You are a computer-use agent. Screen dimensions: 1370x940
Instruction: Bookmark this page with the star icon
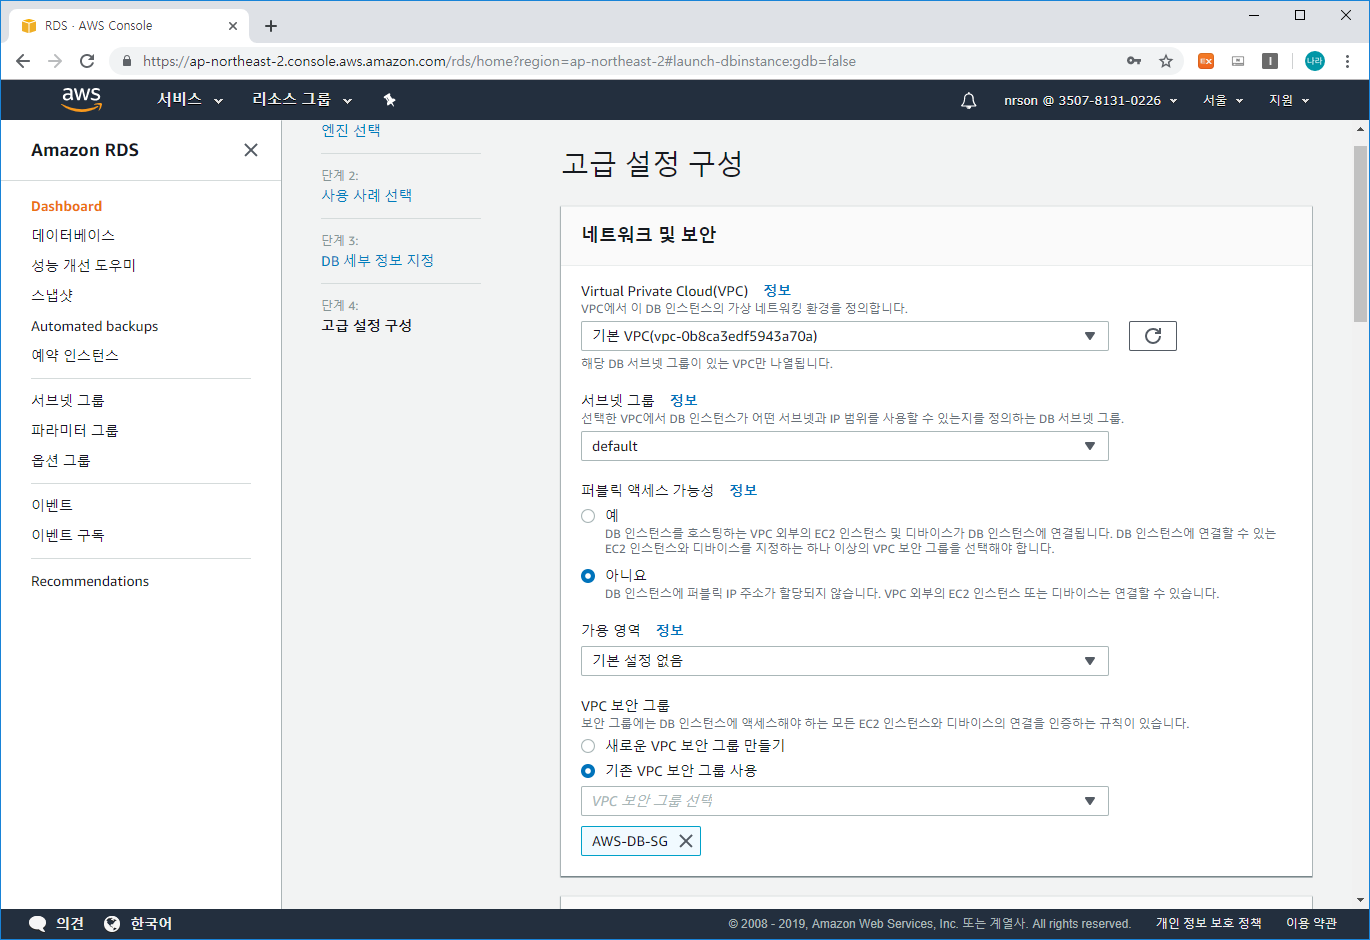(x=1166, y=61)
